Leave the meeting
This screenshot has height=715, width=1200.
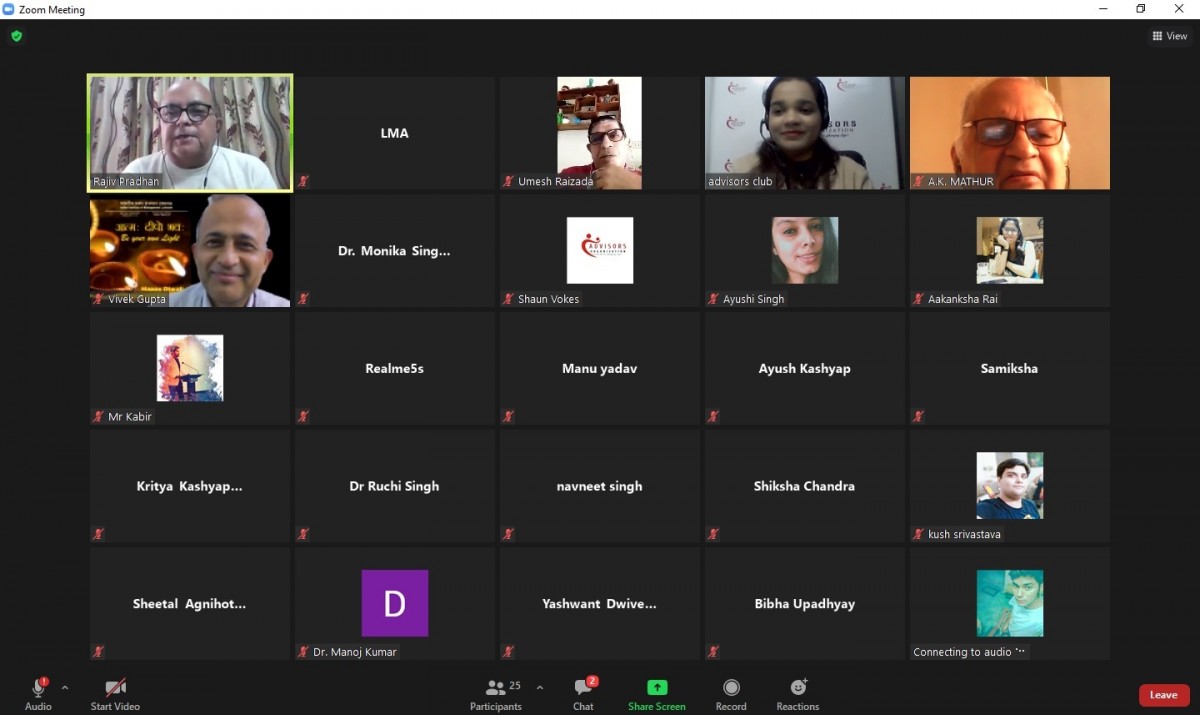1163,695
